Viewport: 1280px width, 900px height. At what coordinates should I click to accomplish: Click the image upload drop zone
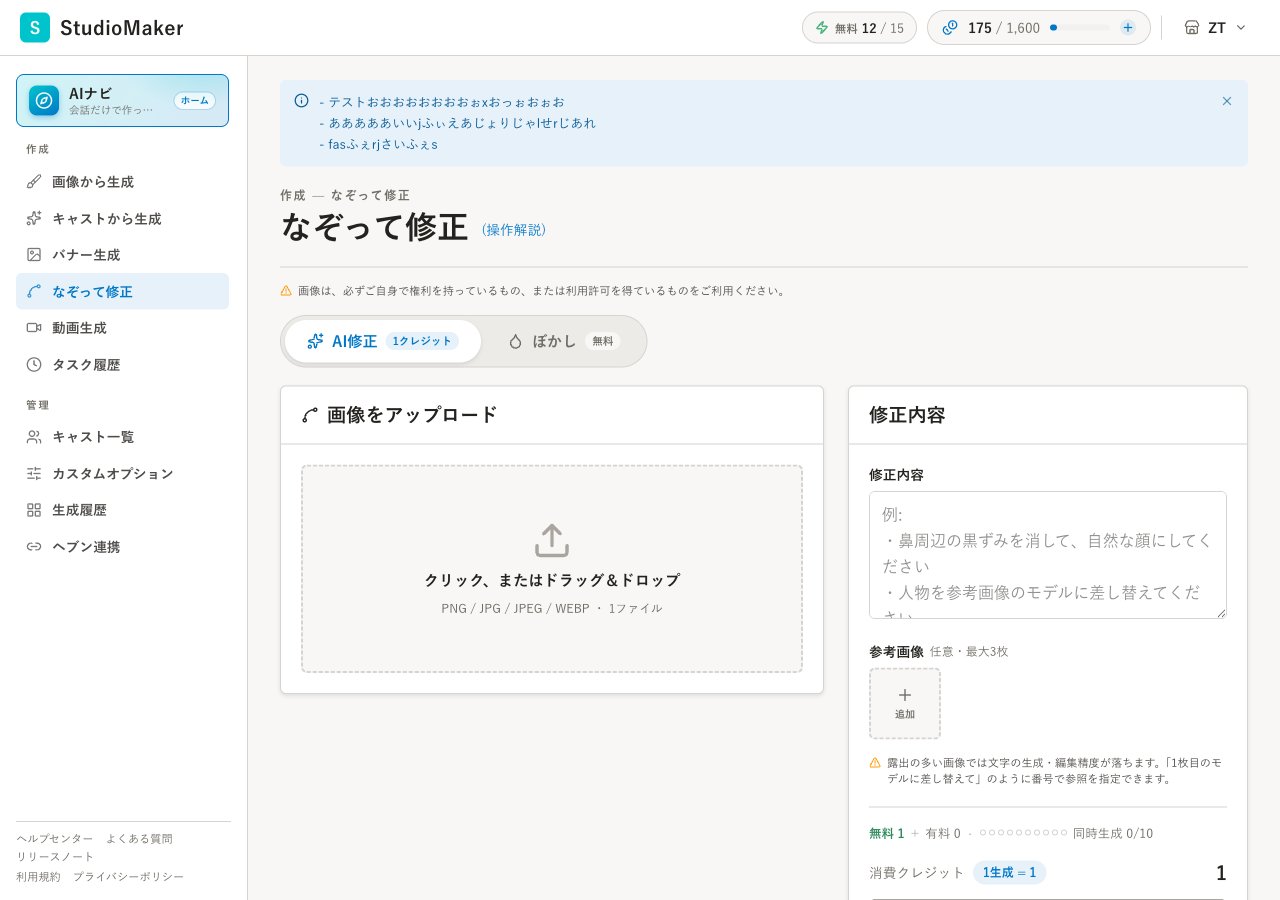click(x=552, y=568)
